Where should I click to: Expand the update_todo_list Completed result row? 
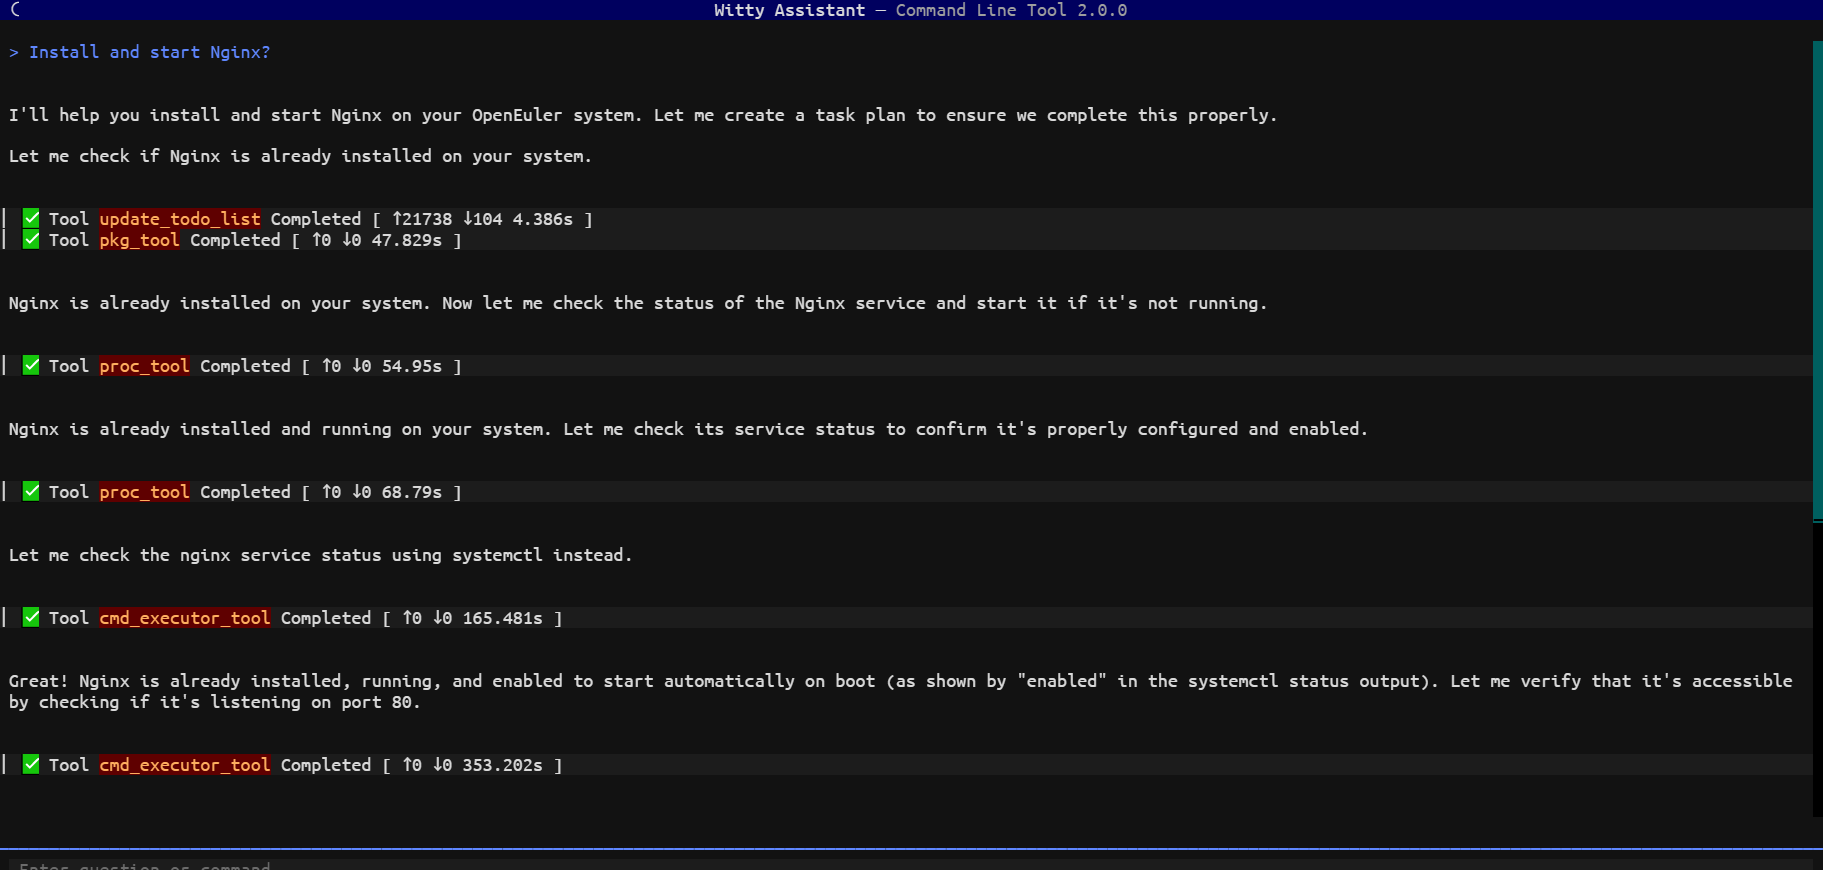click(x=908, y=219)
